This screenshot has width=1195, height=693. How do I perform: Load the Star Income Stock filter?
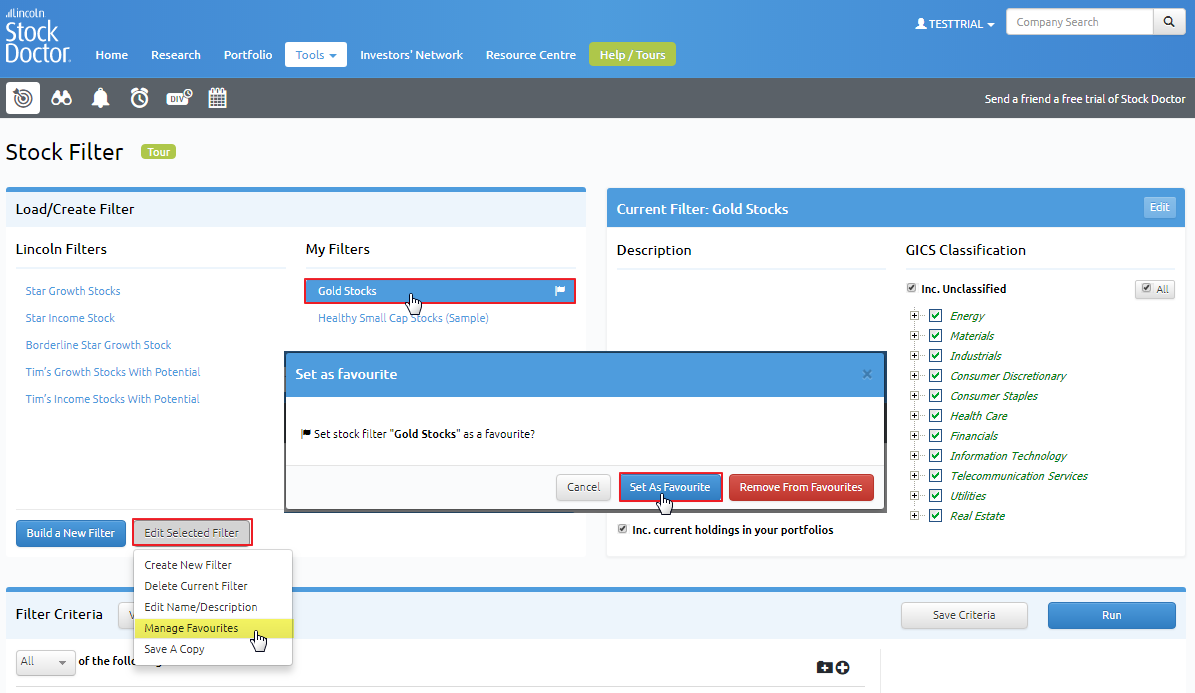pyautogui.click(x=70, y=318)
